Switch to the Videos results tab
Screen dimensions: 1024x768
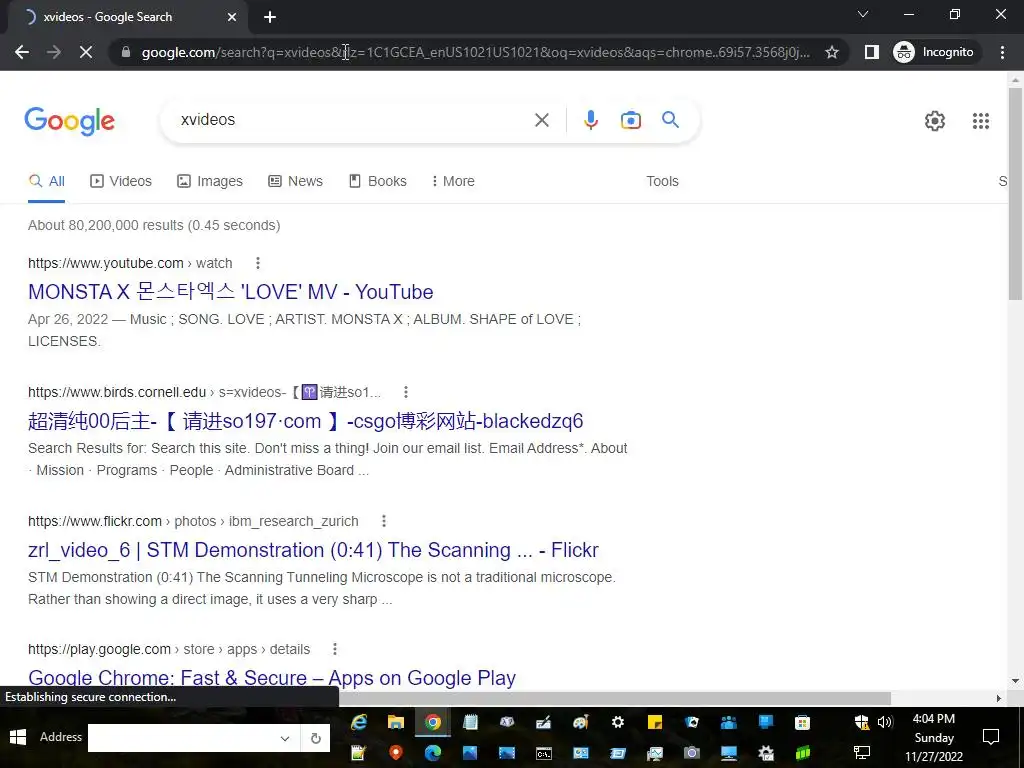pyautogui.click(x=121, y=181)
